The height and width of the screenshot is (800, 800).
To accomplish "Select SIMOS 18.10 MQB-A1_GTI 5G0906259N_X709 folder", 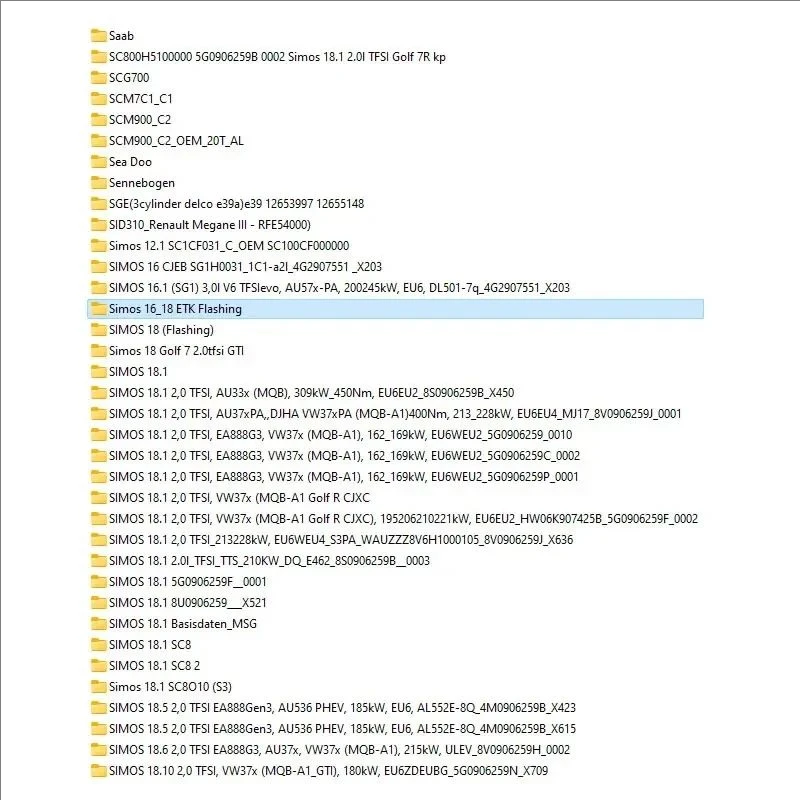I will point(329,770).
